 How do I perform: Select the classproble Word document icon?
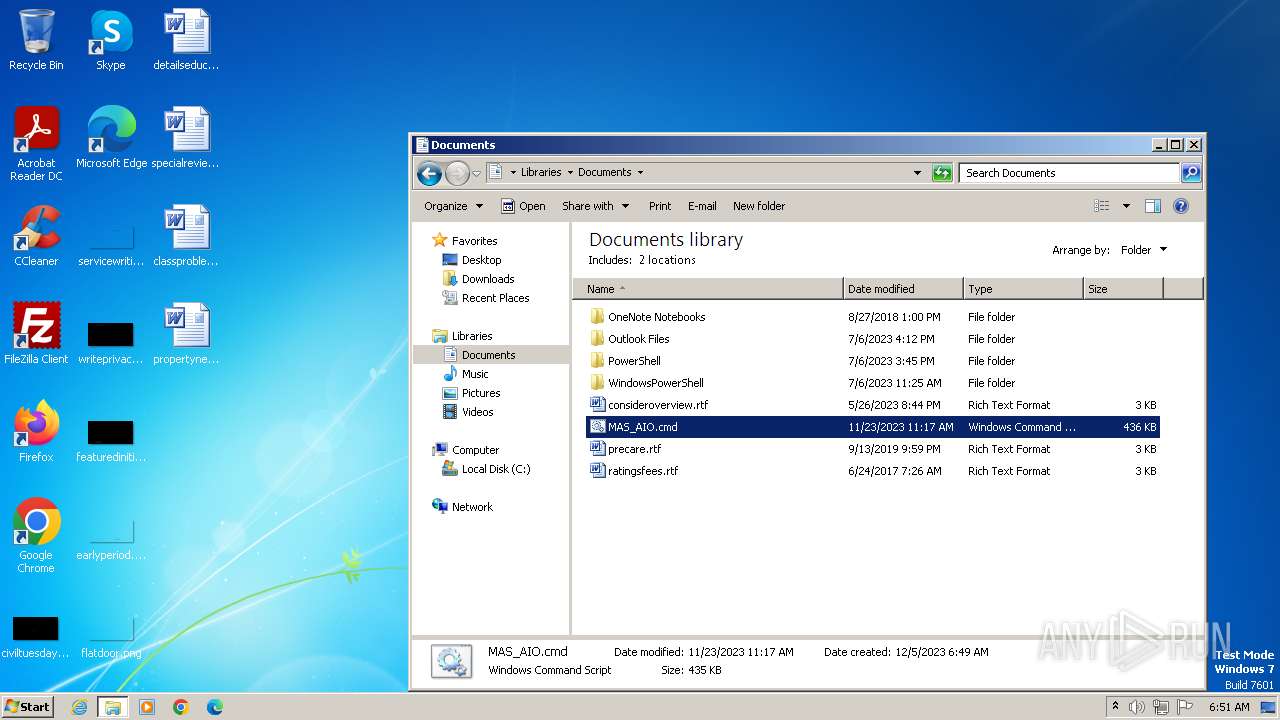[186, 236]
